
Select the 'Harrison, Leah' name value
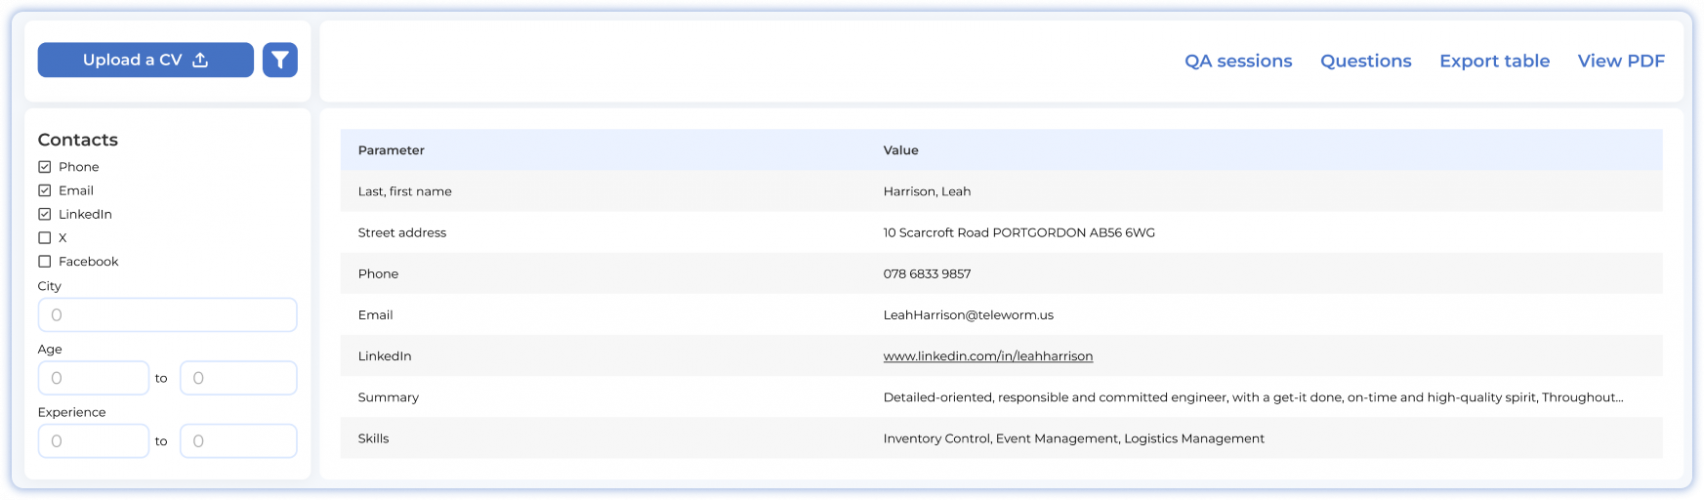pyautogui.click(x=927, y=191)
